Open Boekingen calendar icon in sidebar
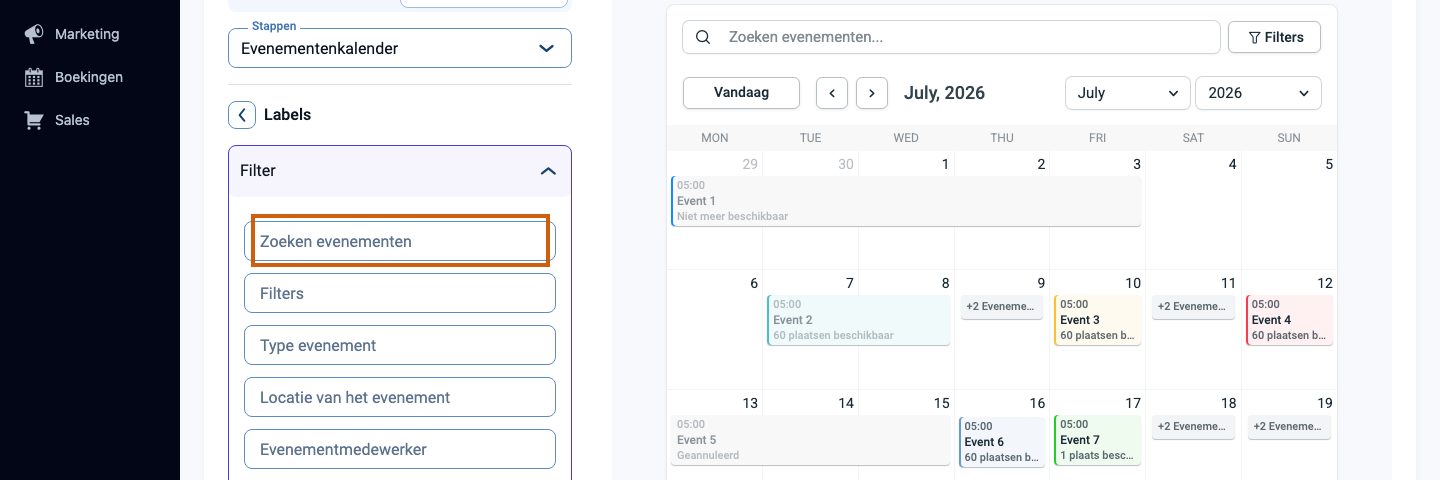The height and width of the screenshot is (480, 1440). coord(34,77)
